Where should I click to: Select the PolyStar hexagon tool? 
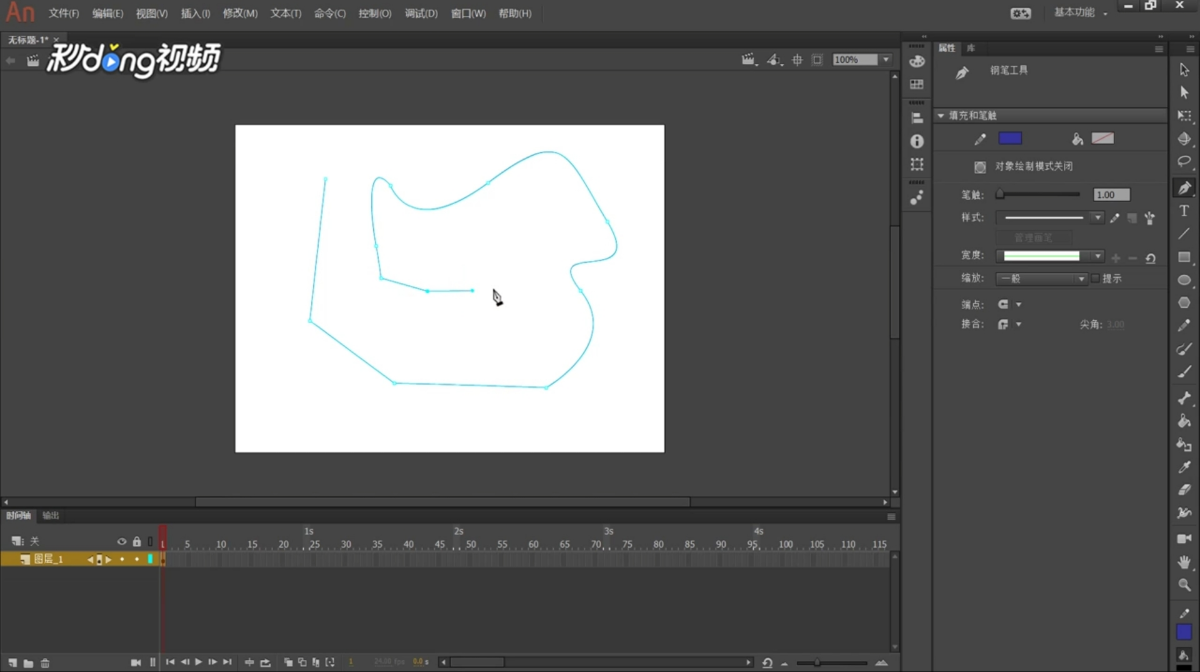(x=1184, y=303)
